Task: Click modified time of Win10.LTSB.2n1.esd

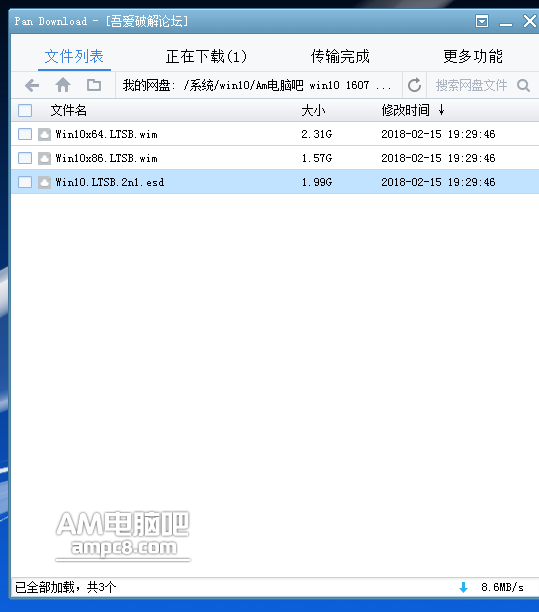Action: click(438, 182)
